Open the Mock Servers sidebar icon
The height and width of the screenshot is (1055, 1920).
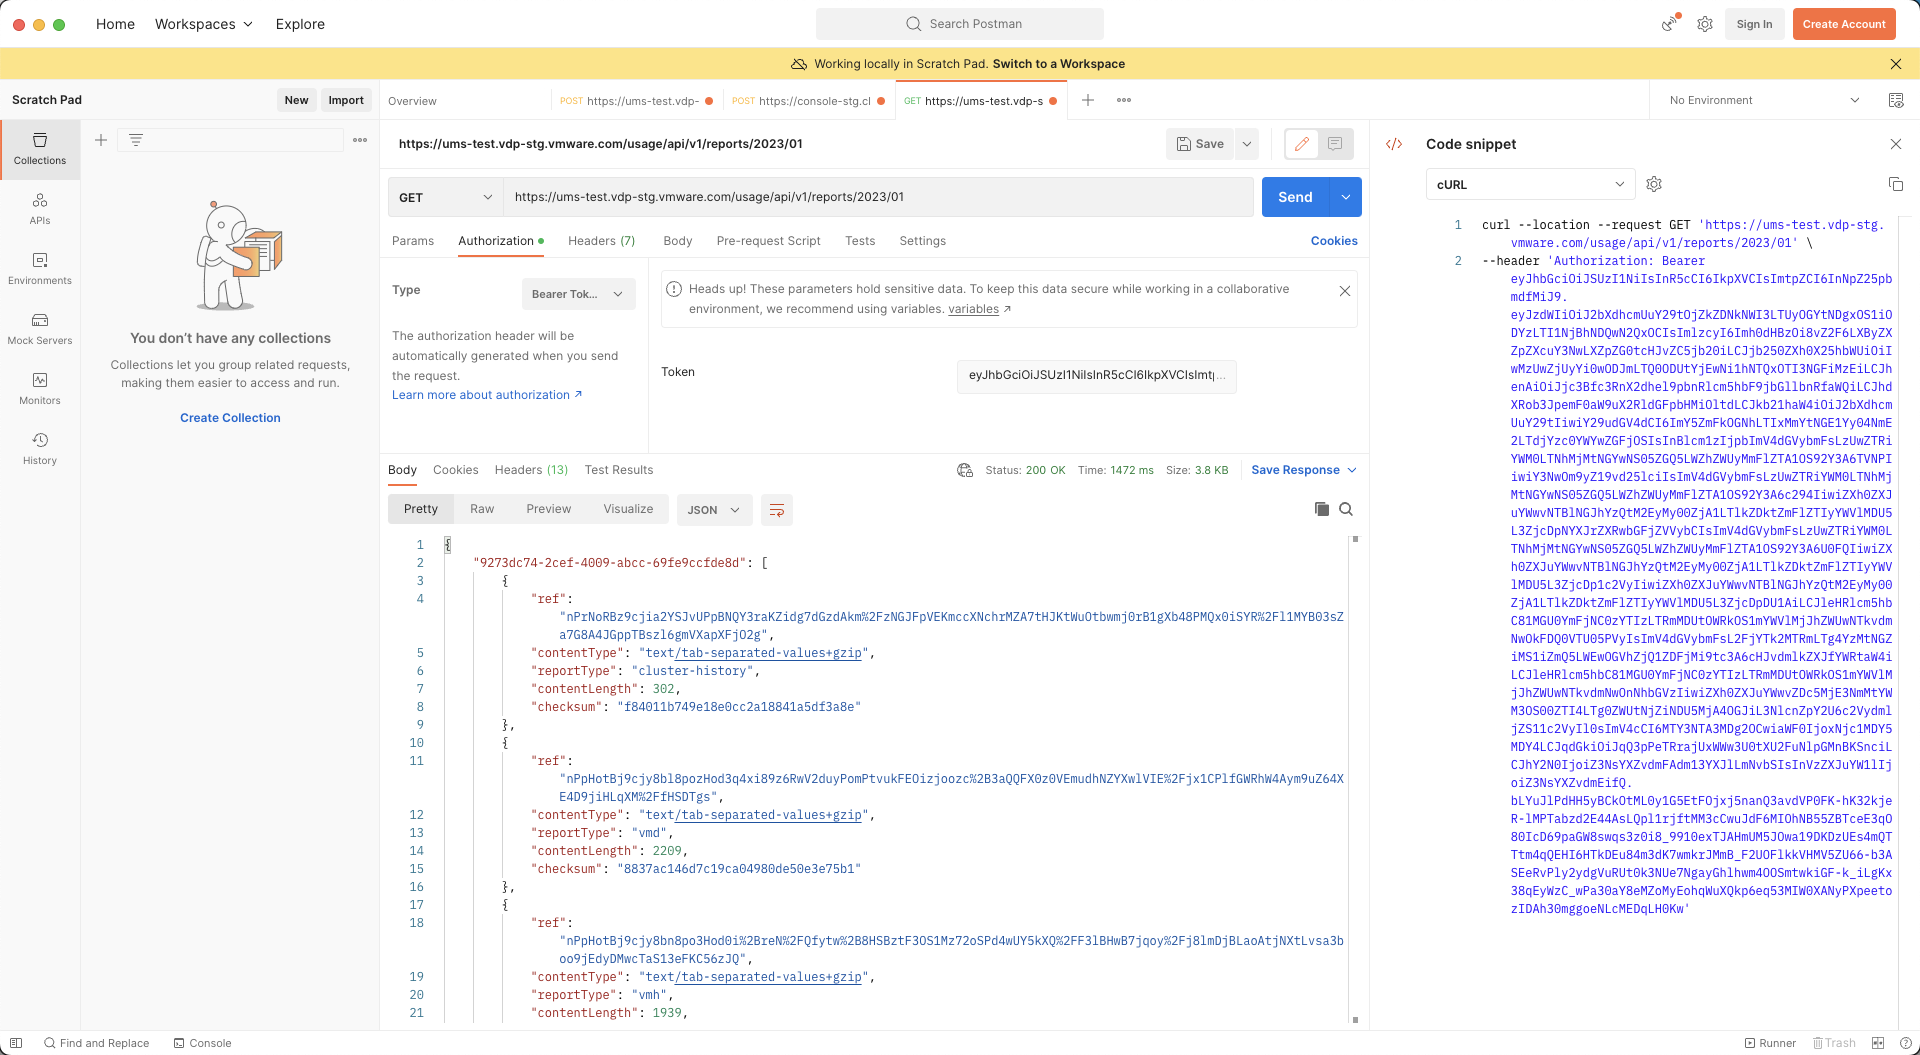tap(40, 328)
